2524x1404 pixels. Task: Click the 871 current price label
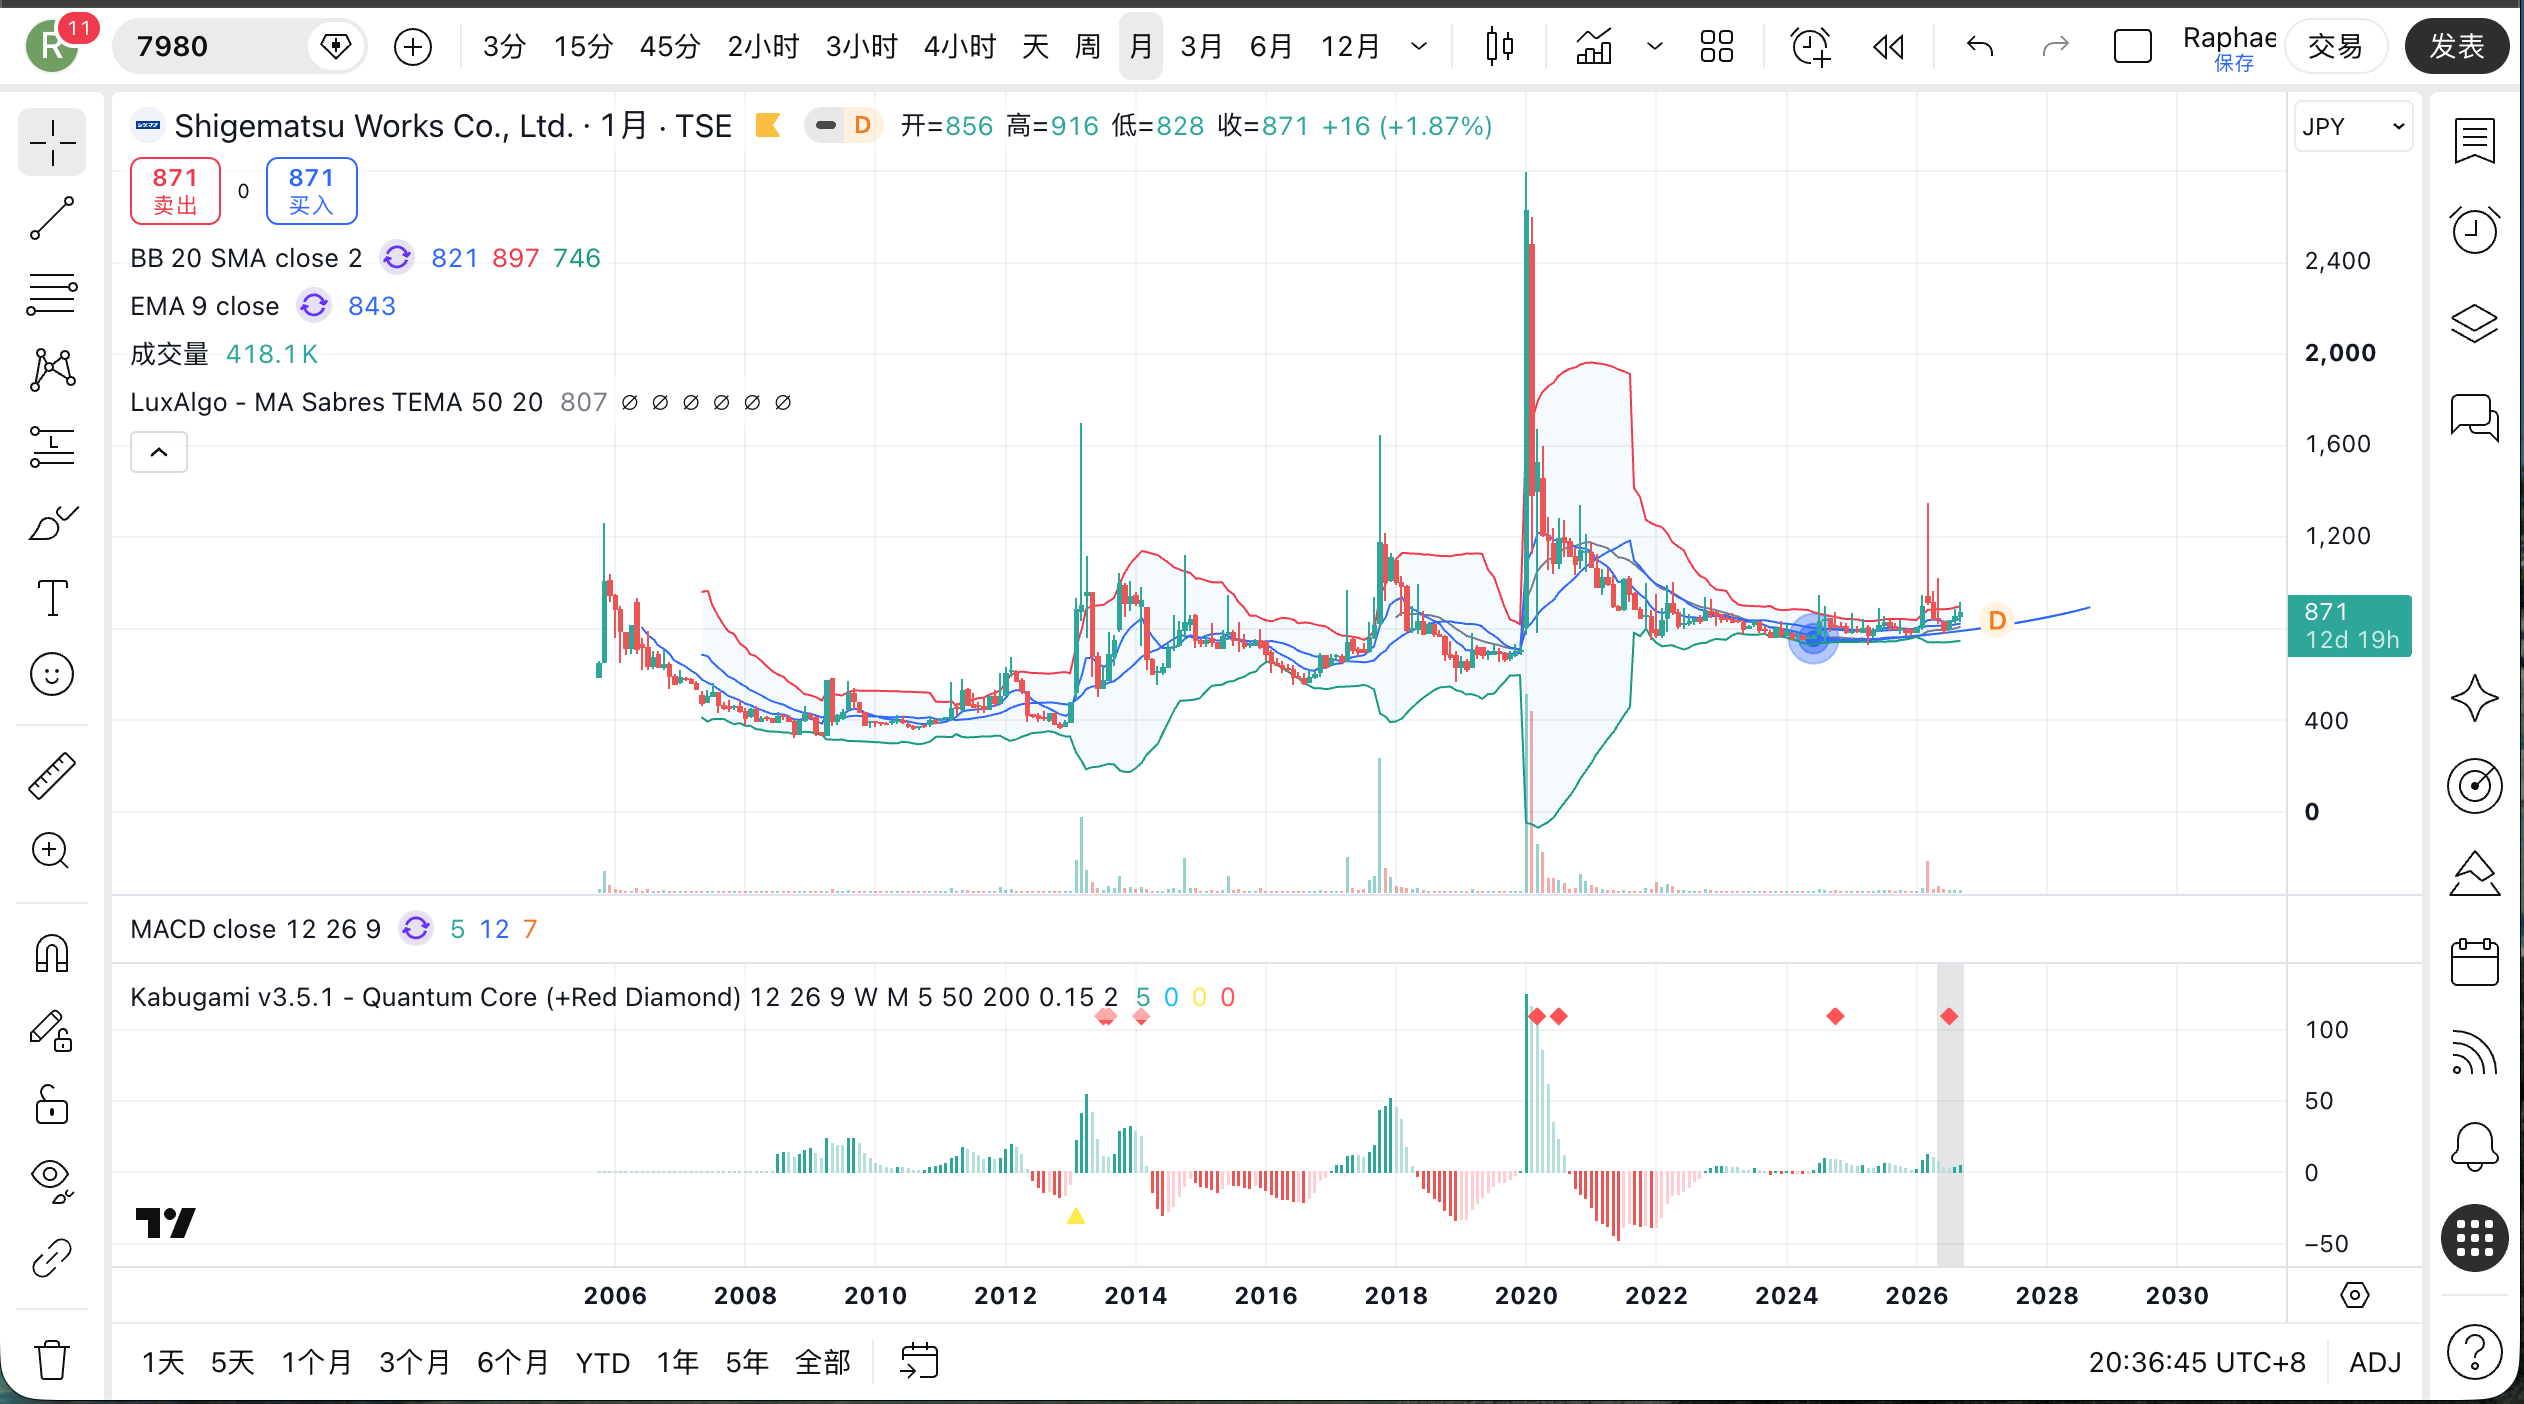pyautogui.click(x=2349, y=625)
